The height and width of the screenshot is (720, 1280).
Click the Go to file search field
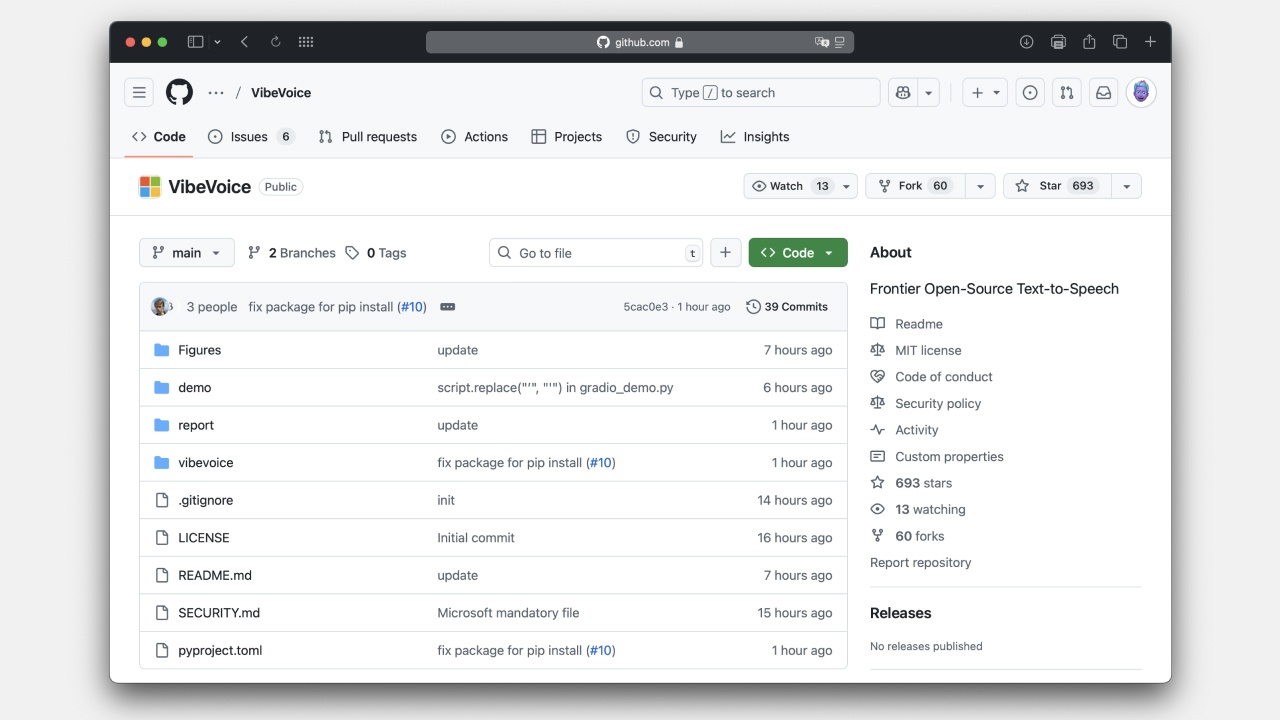pos(596,253)
